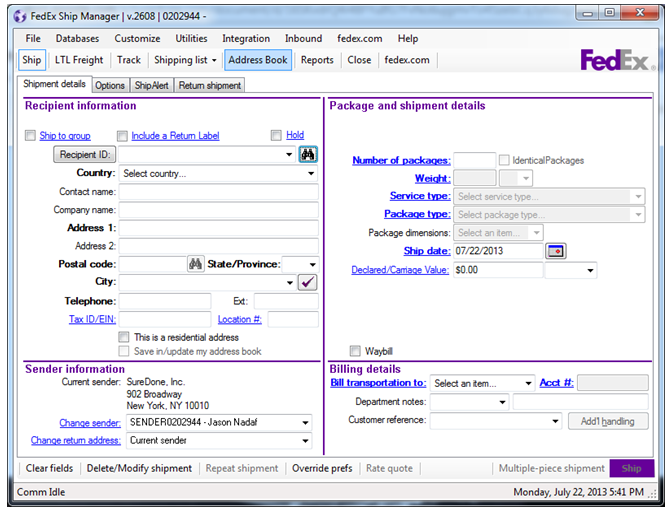The height and width of the screenshot is (511, 670).
Task: Click the Clear fields button
Action: [49, 468]
